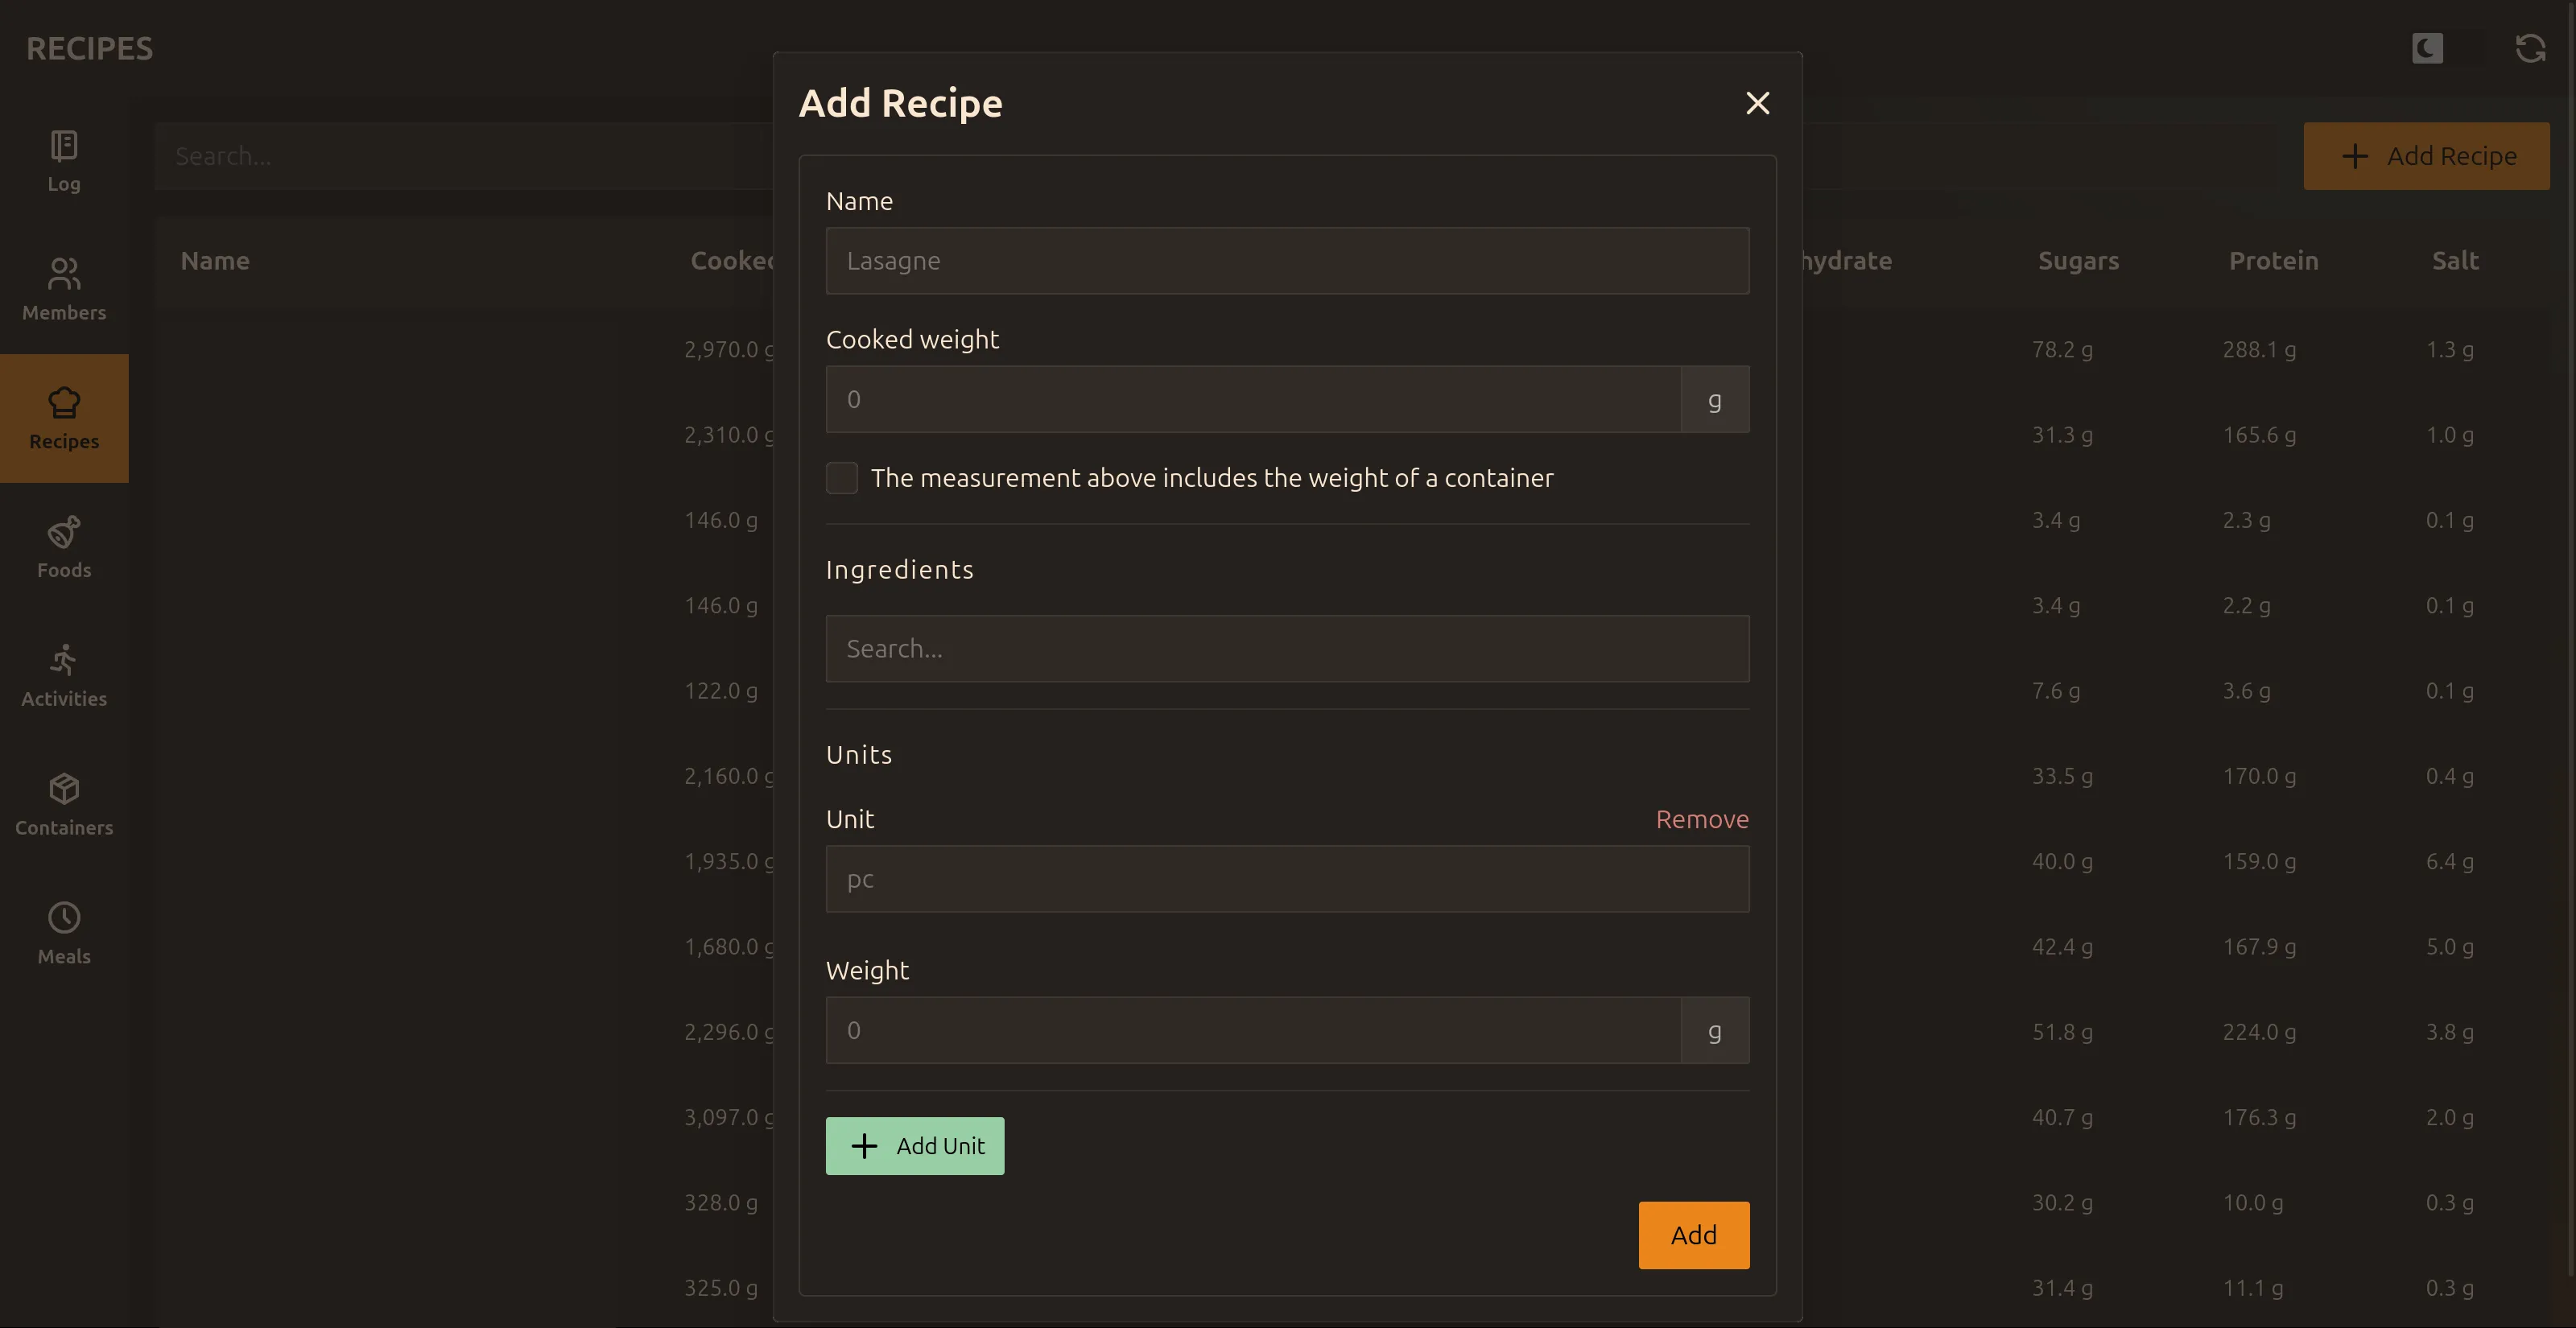The image size is (2576, 1328).
Task: Remove the pc unit from the recipe
Action: pos(1701,819)
